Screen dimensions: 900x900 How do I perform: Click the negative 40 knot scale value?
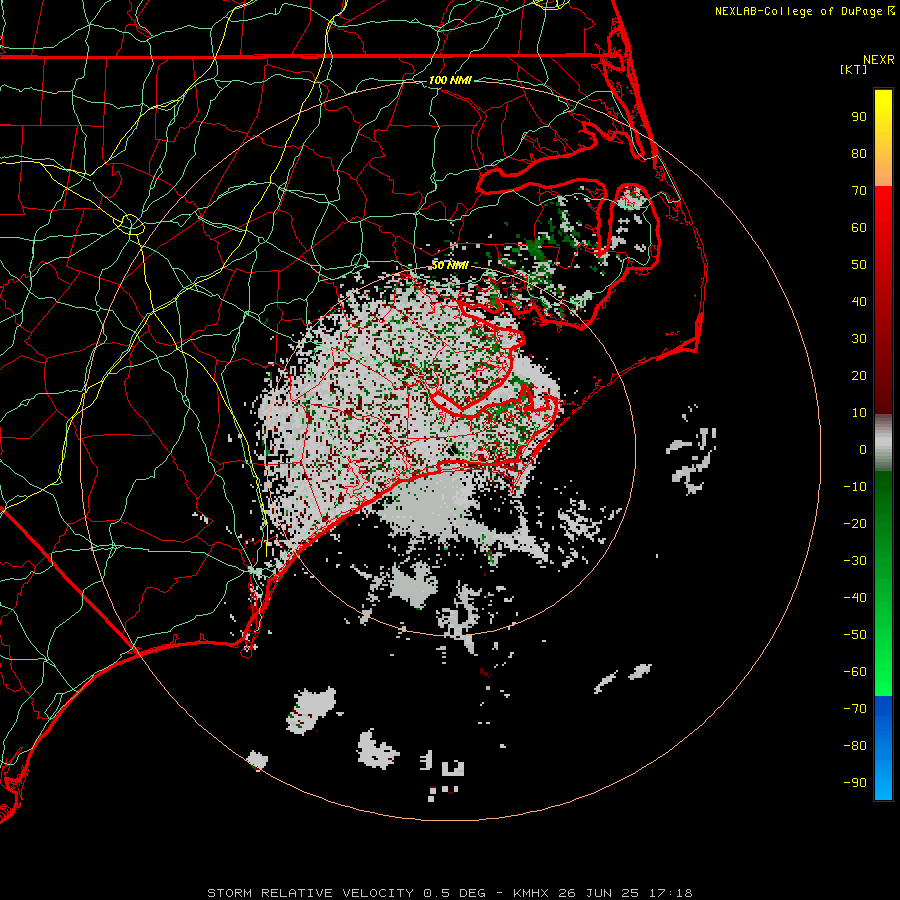click(855, 598)
